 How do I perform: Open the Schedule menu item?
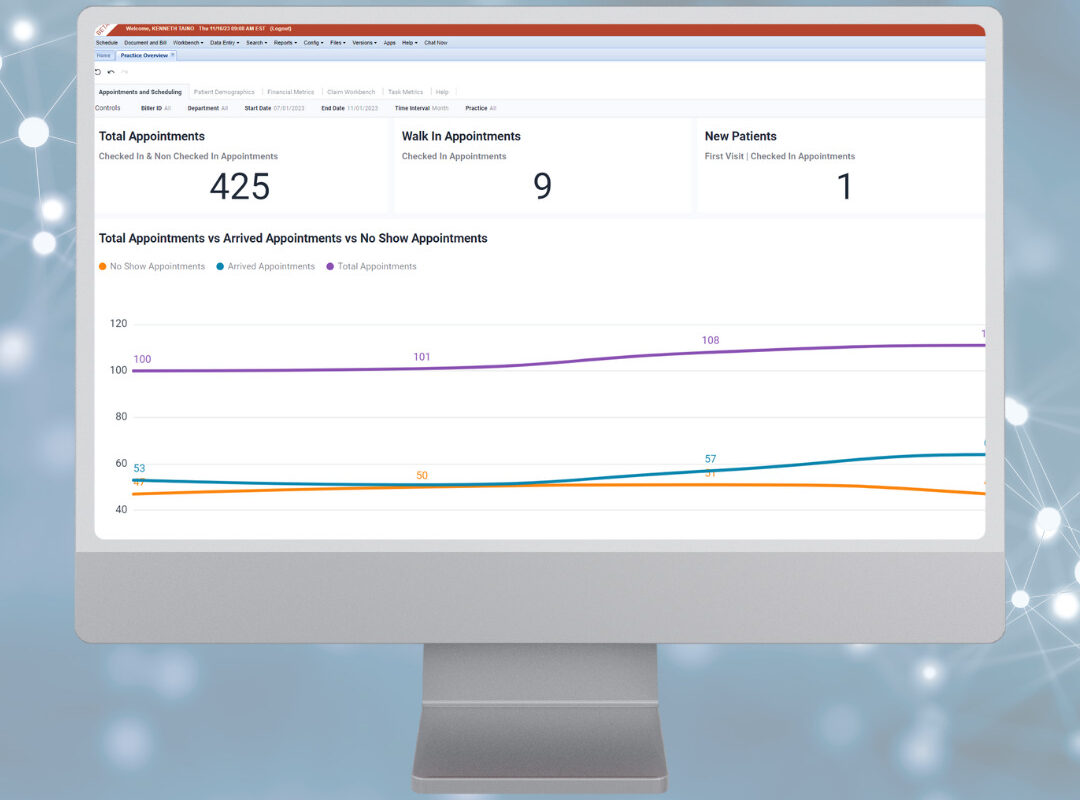coord(107,43)
